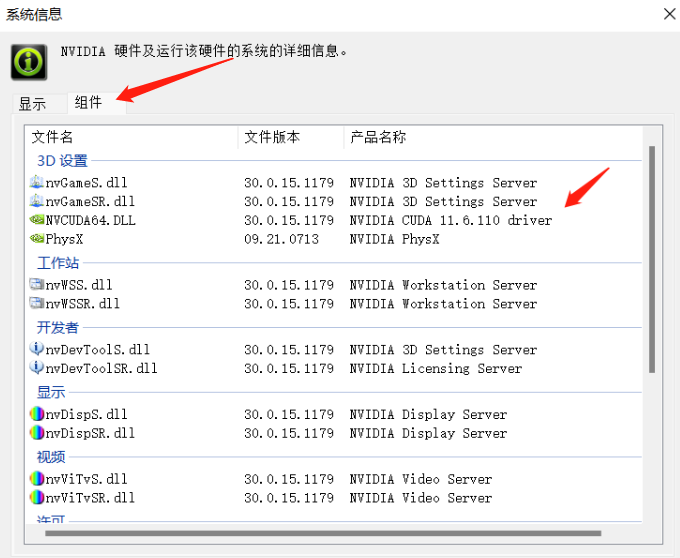Select the NVCUDA64.DLL file name
Image resolution: width=680 pixels, height=558 pixels.
[x=91, y=220]
